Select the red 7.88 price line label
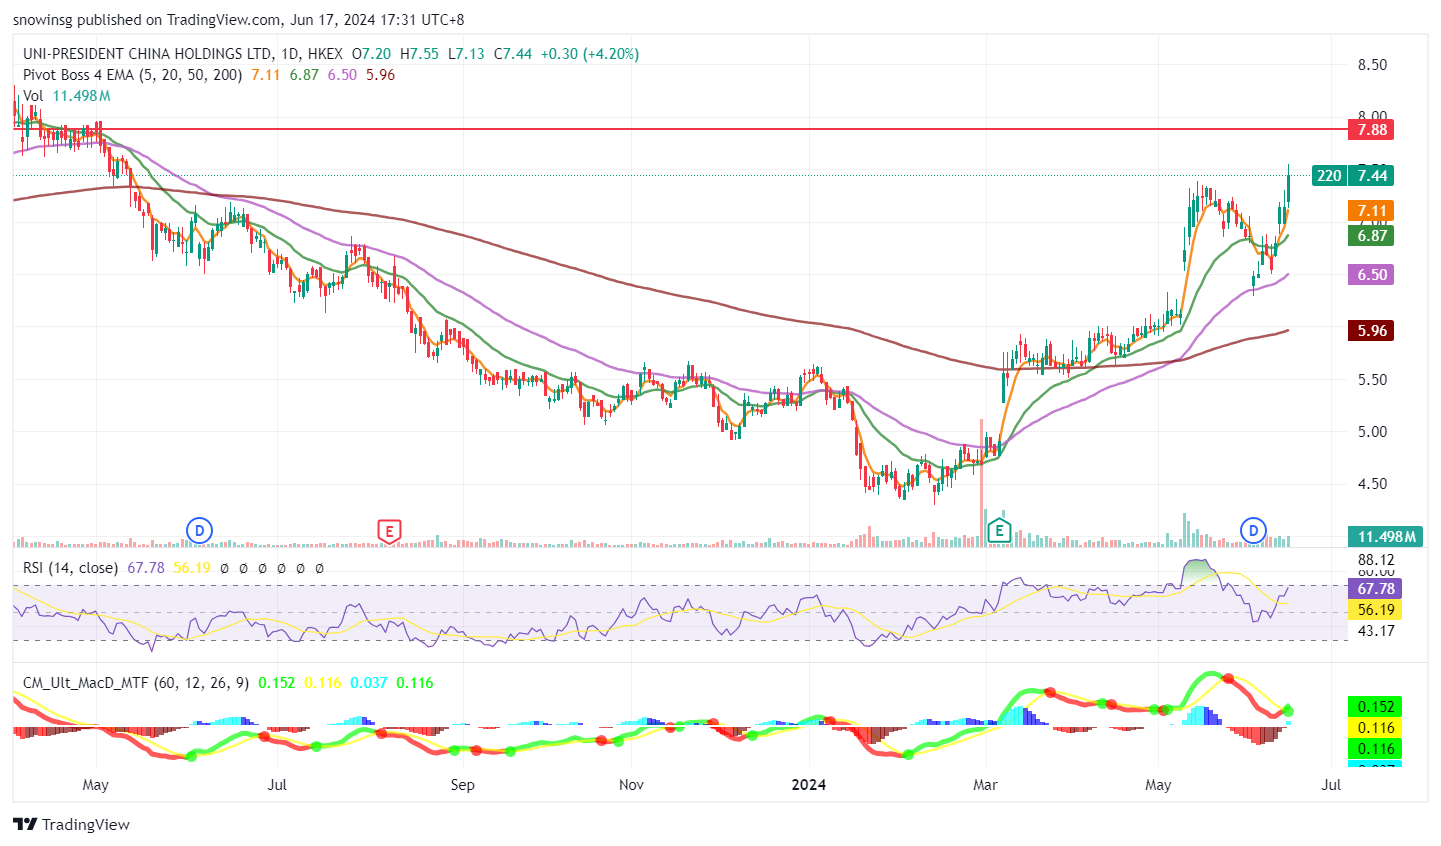1441x846 pixels. point(1371,129)
